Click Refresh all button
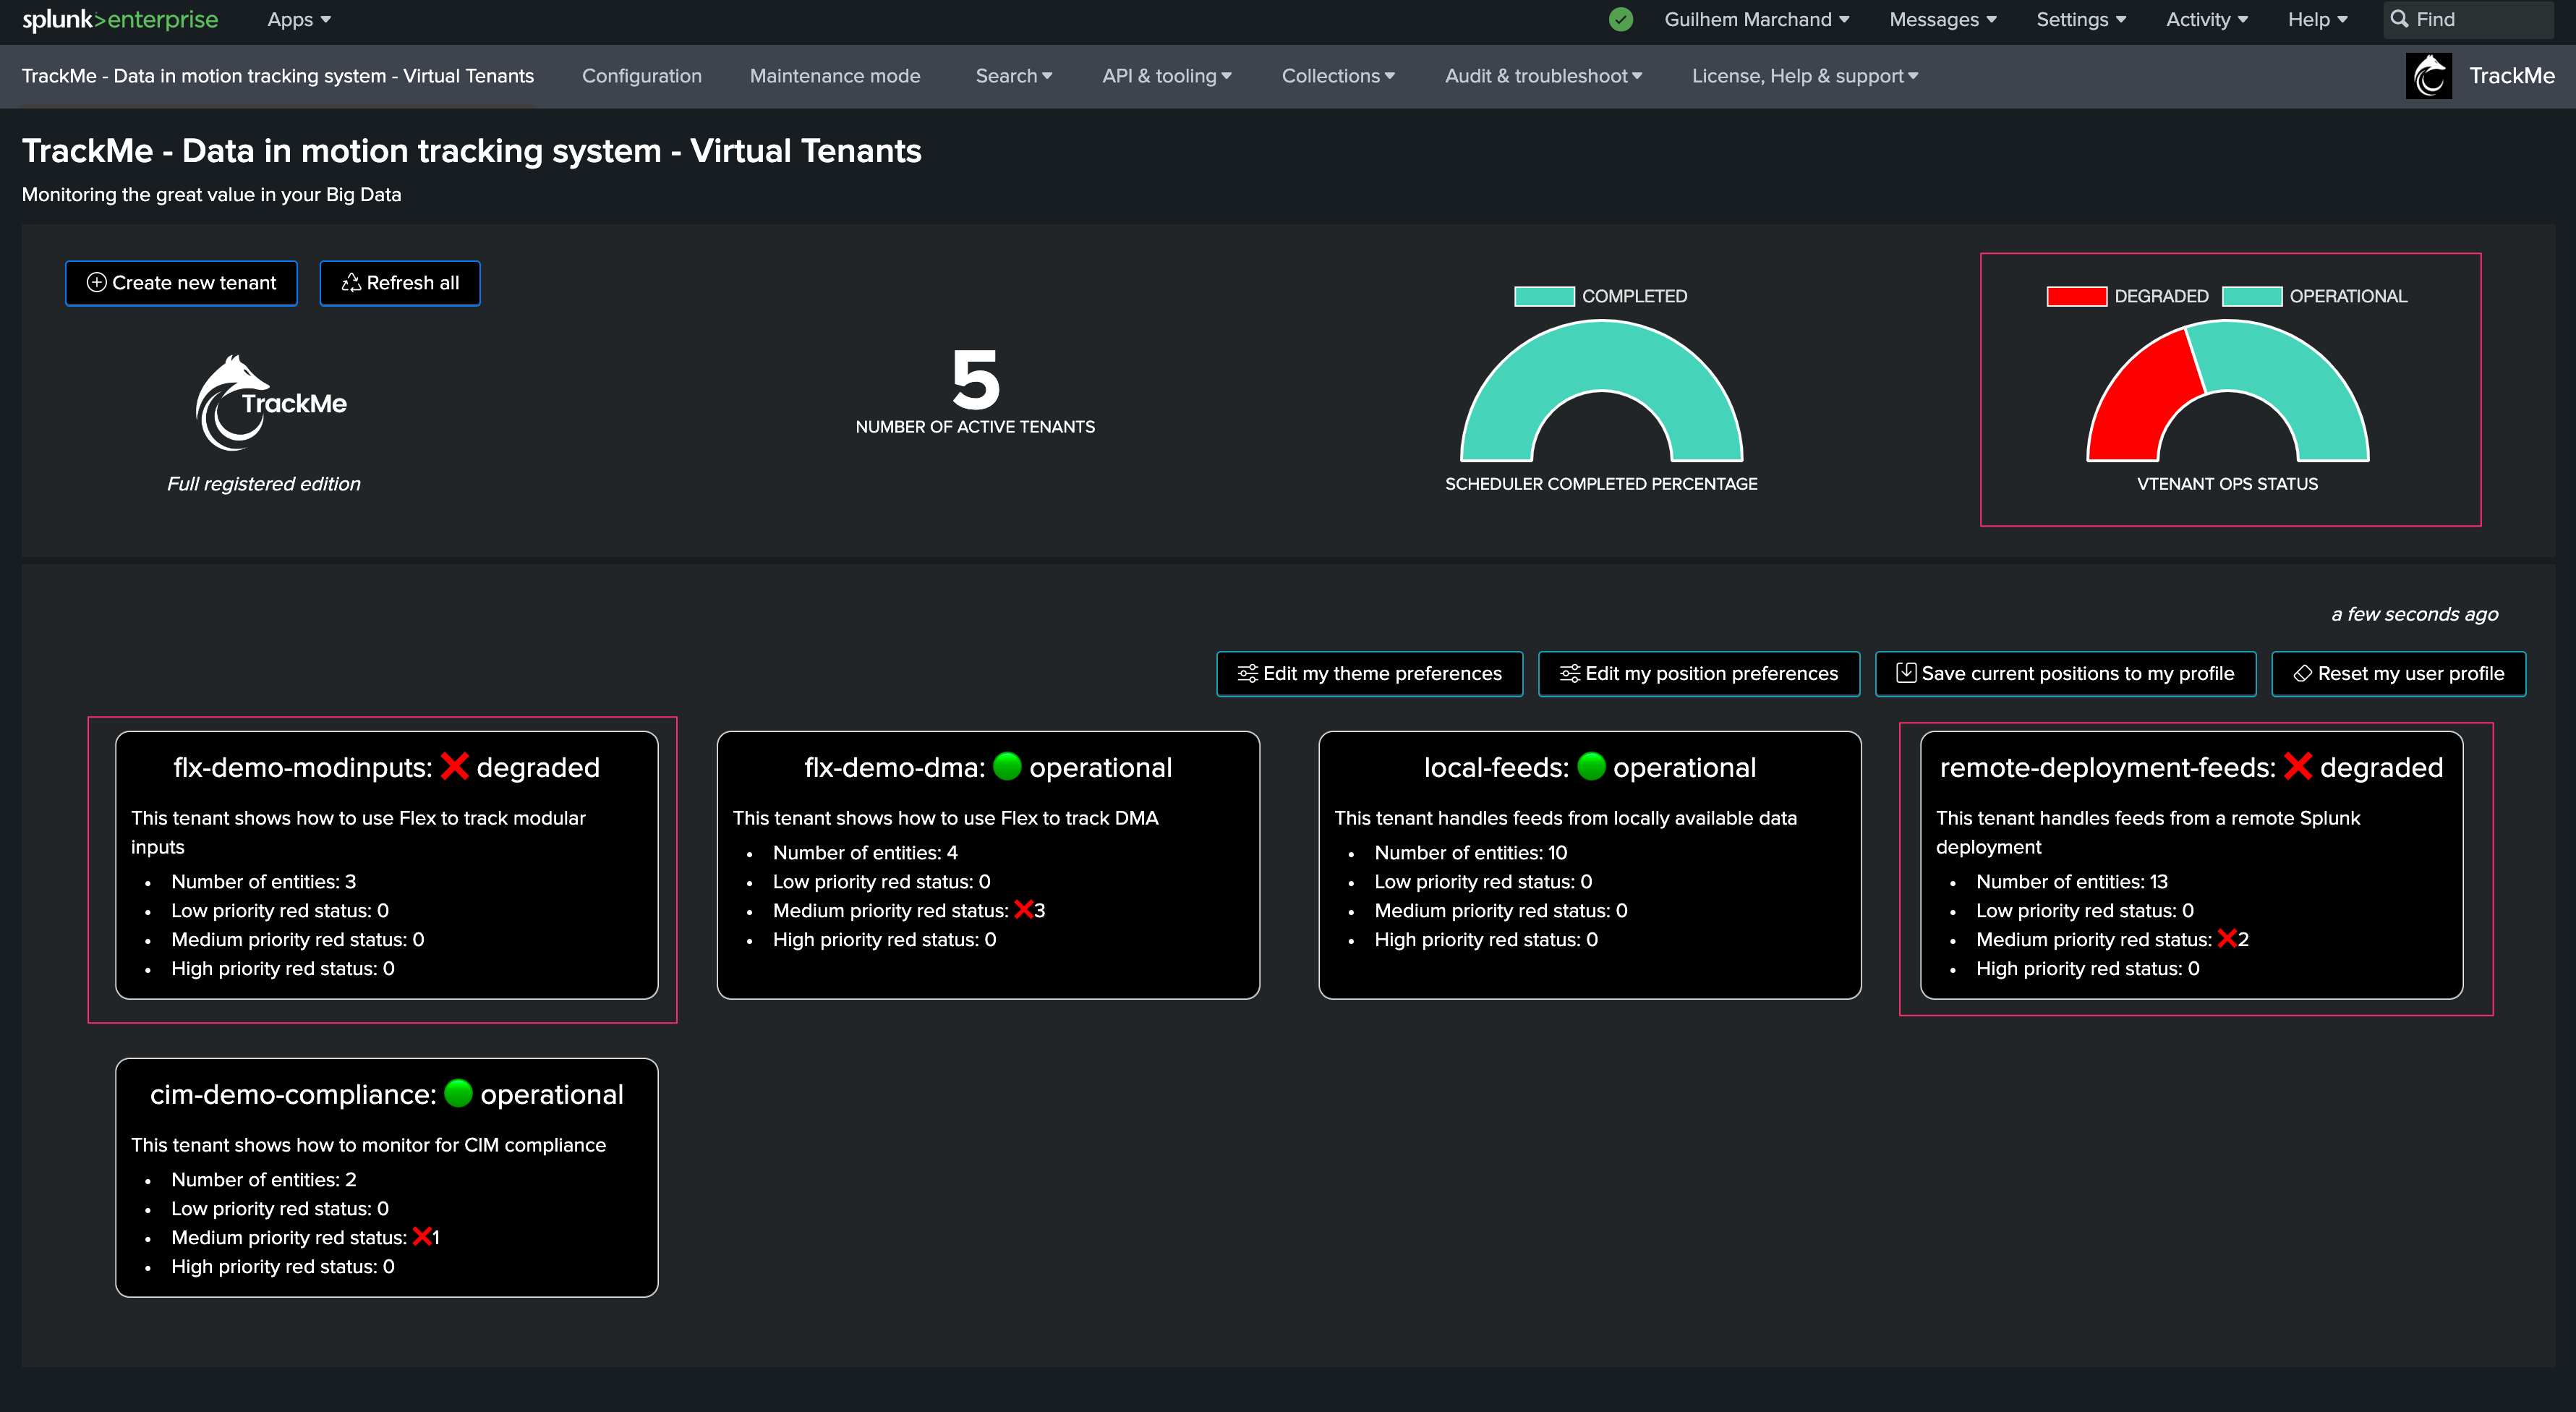The height and width of the screenshot is (1412, 2576). [x=400, y=283]
